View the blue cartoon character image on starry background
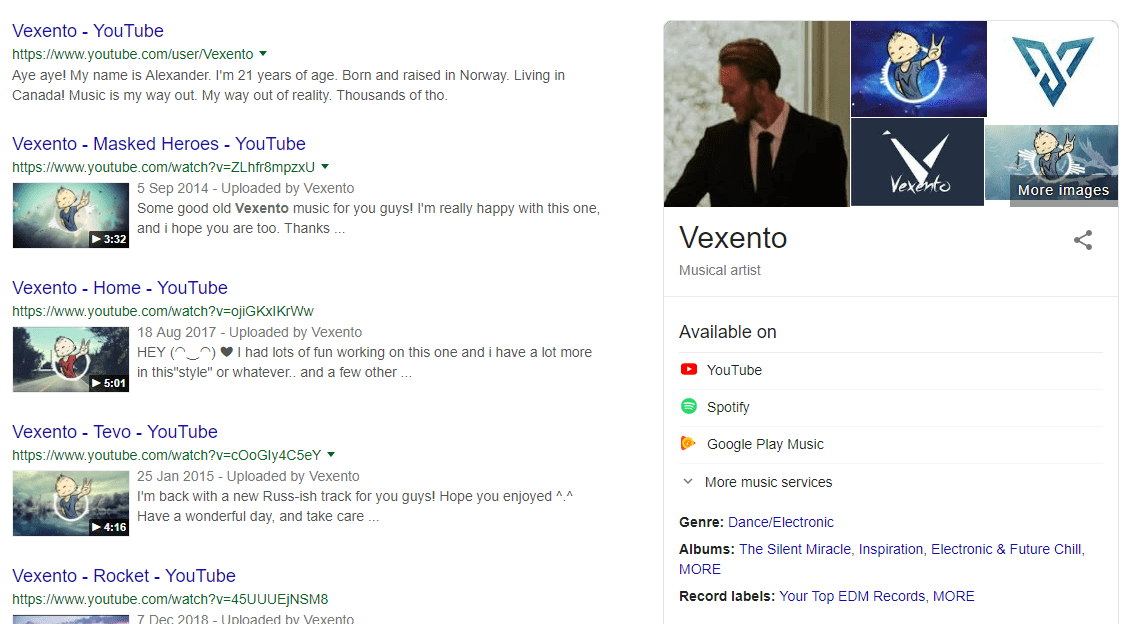This screenshot has width=1134, height=624. (x=918, y=69)
